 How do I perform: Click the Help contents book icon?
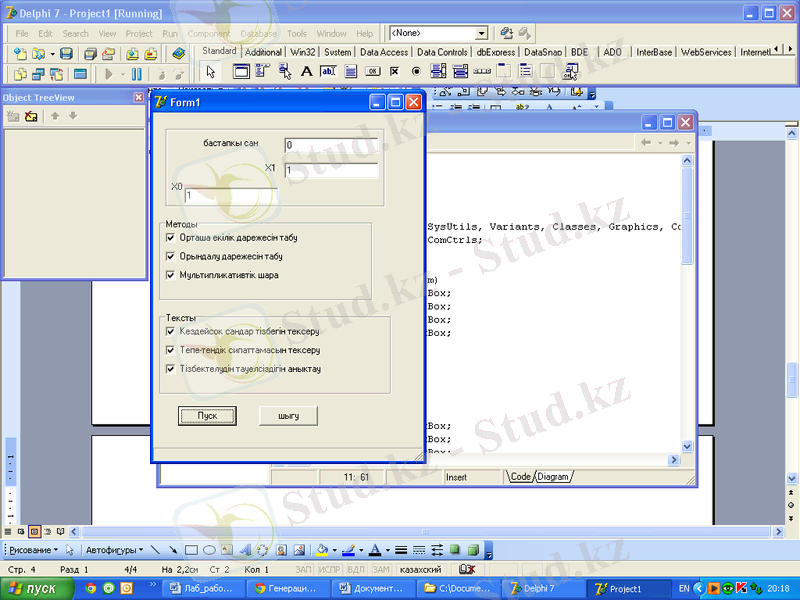coord(179,54)
